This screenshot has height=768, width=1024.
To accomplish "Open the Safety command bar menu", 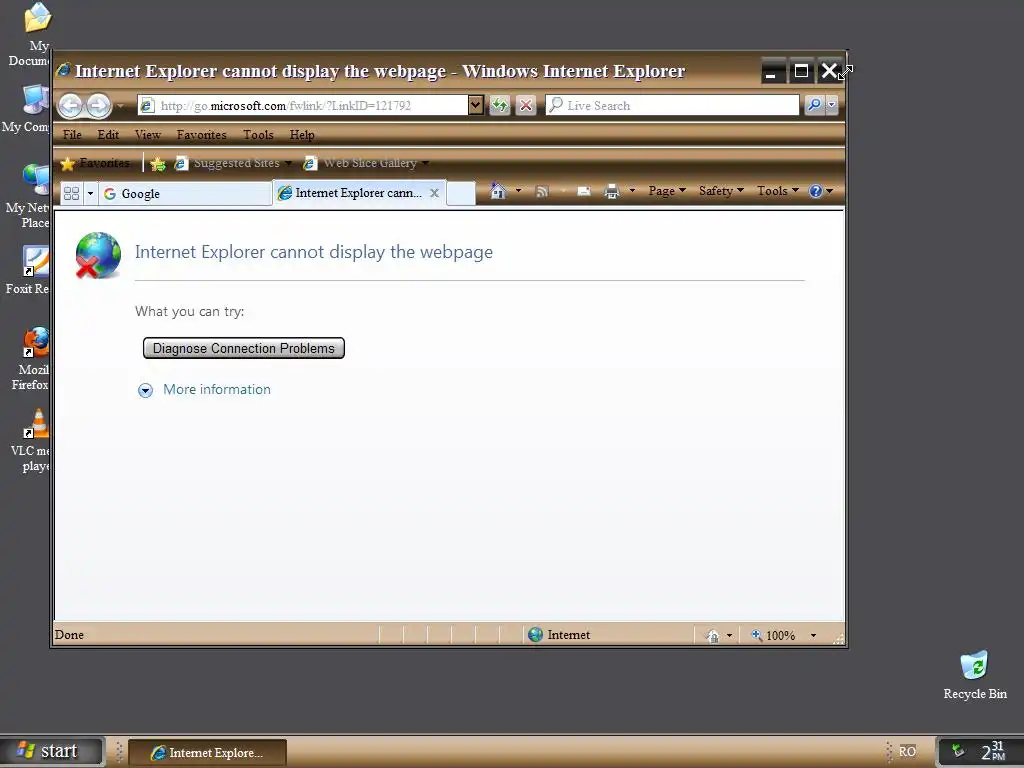I will [721, 191].
